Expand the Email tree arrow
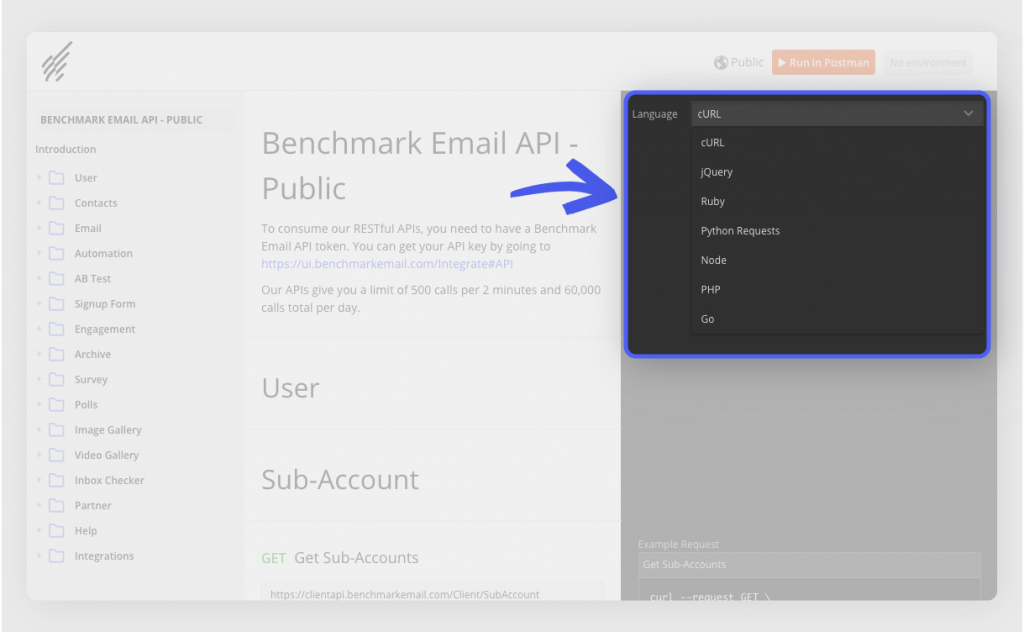Screen dimensions: 1024x632 tap(39, 227)
